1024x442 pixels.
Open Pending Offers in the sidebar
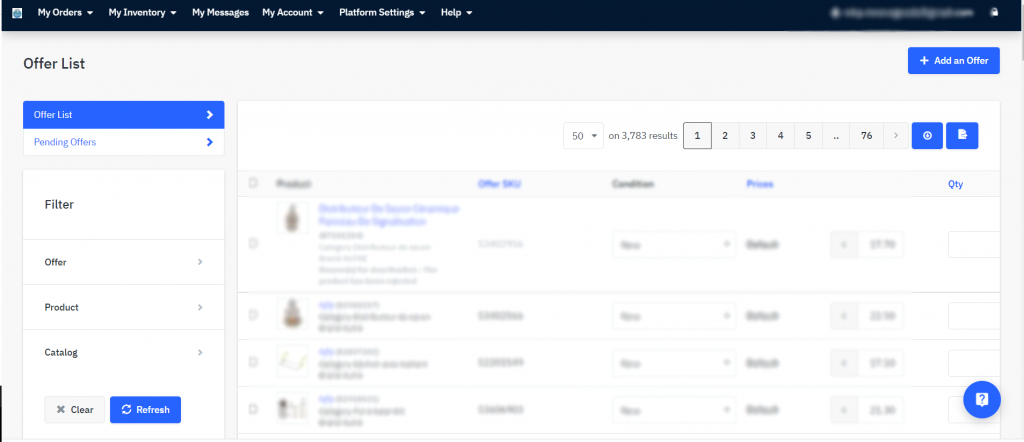pyautogui.click(x=123, y=142)
